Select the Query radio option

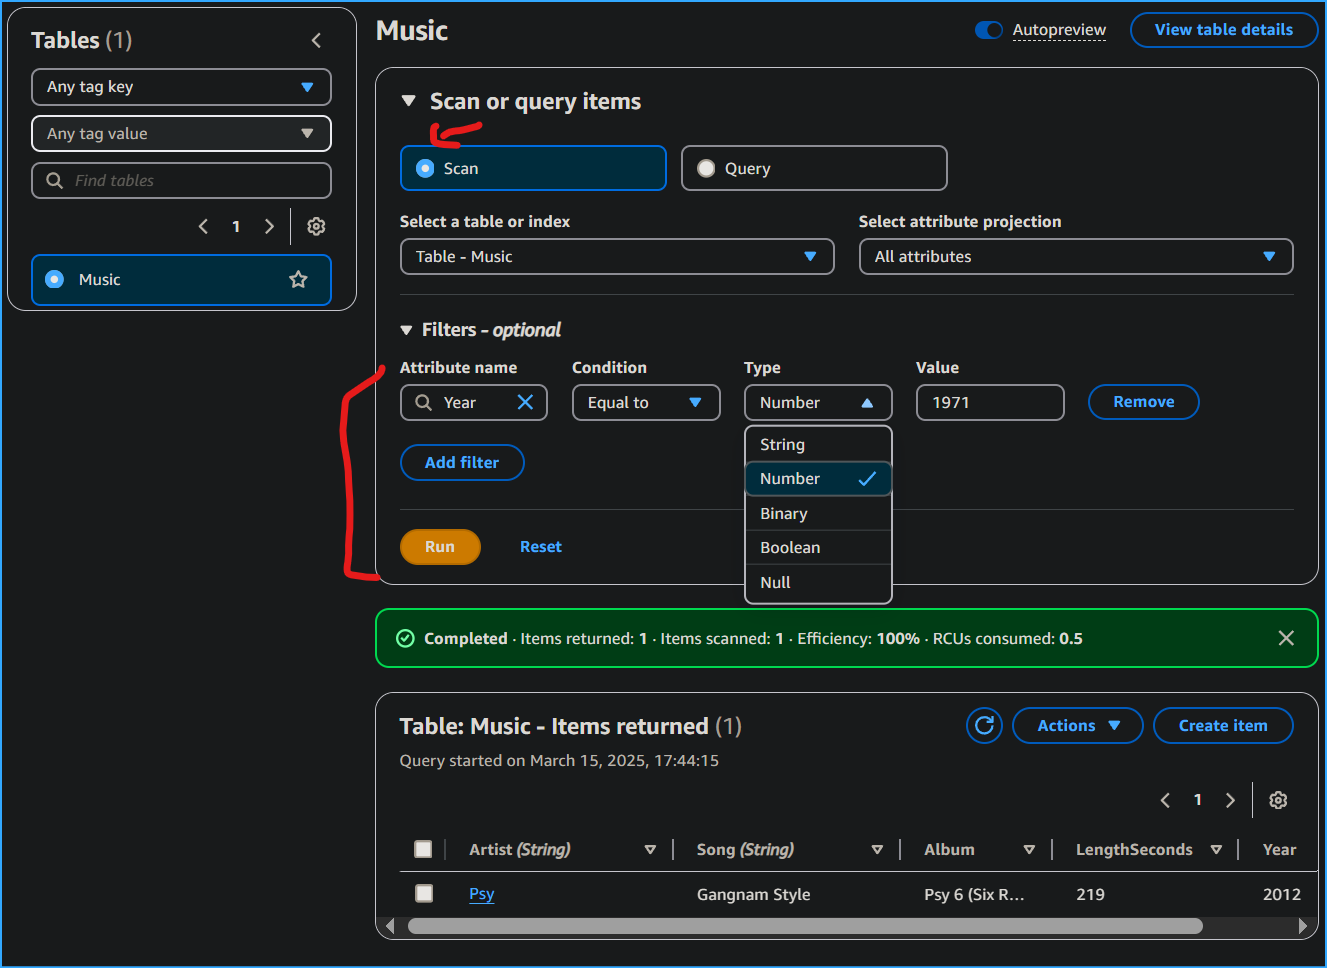point(707,169)
